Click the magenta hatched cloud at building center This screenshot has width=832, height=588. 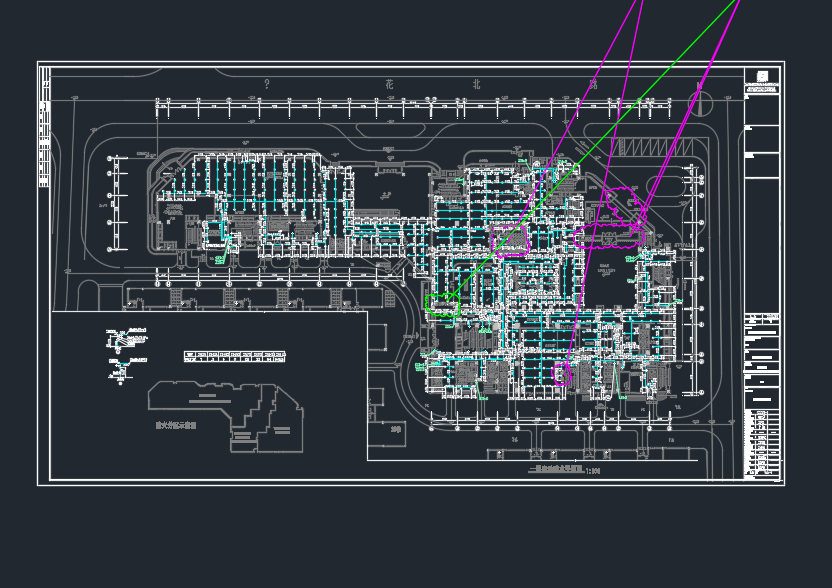[x=512, y=241]
